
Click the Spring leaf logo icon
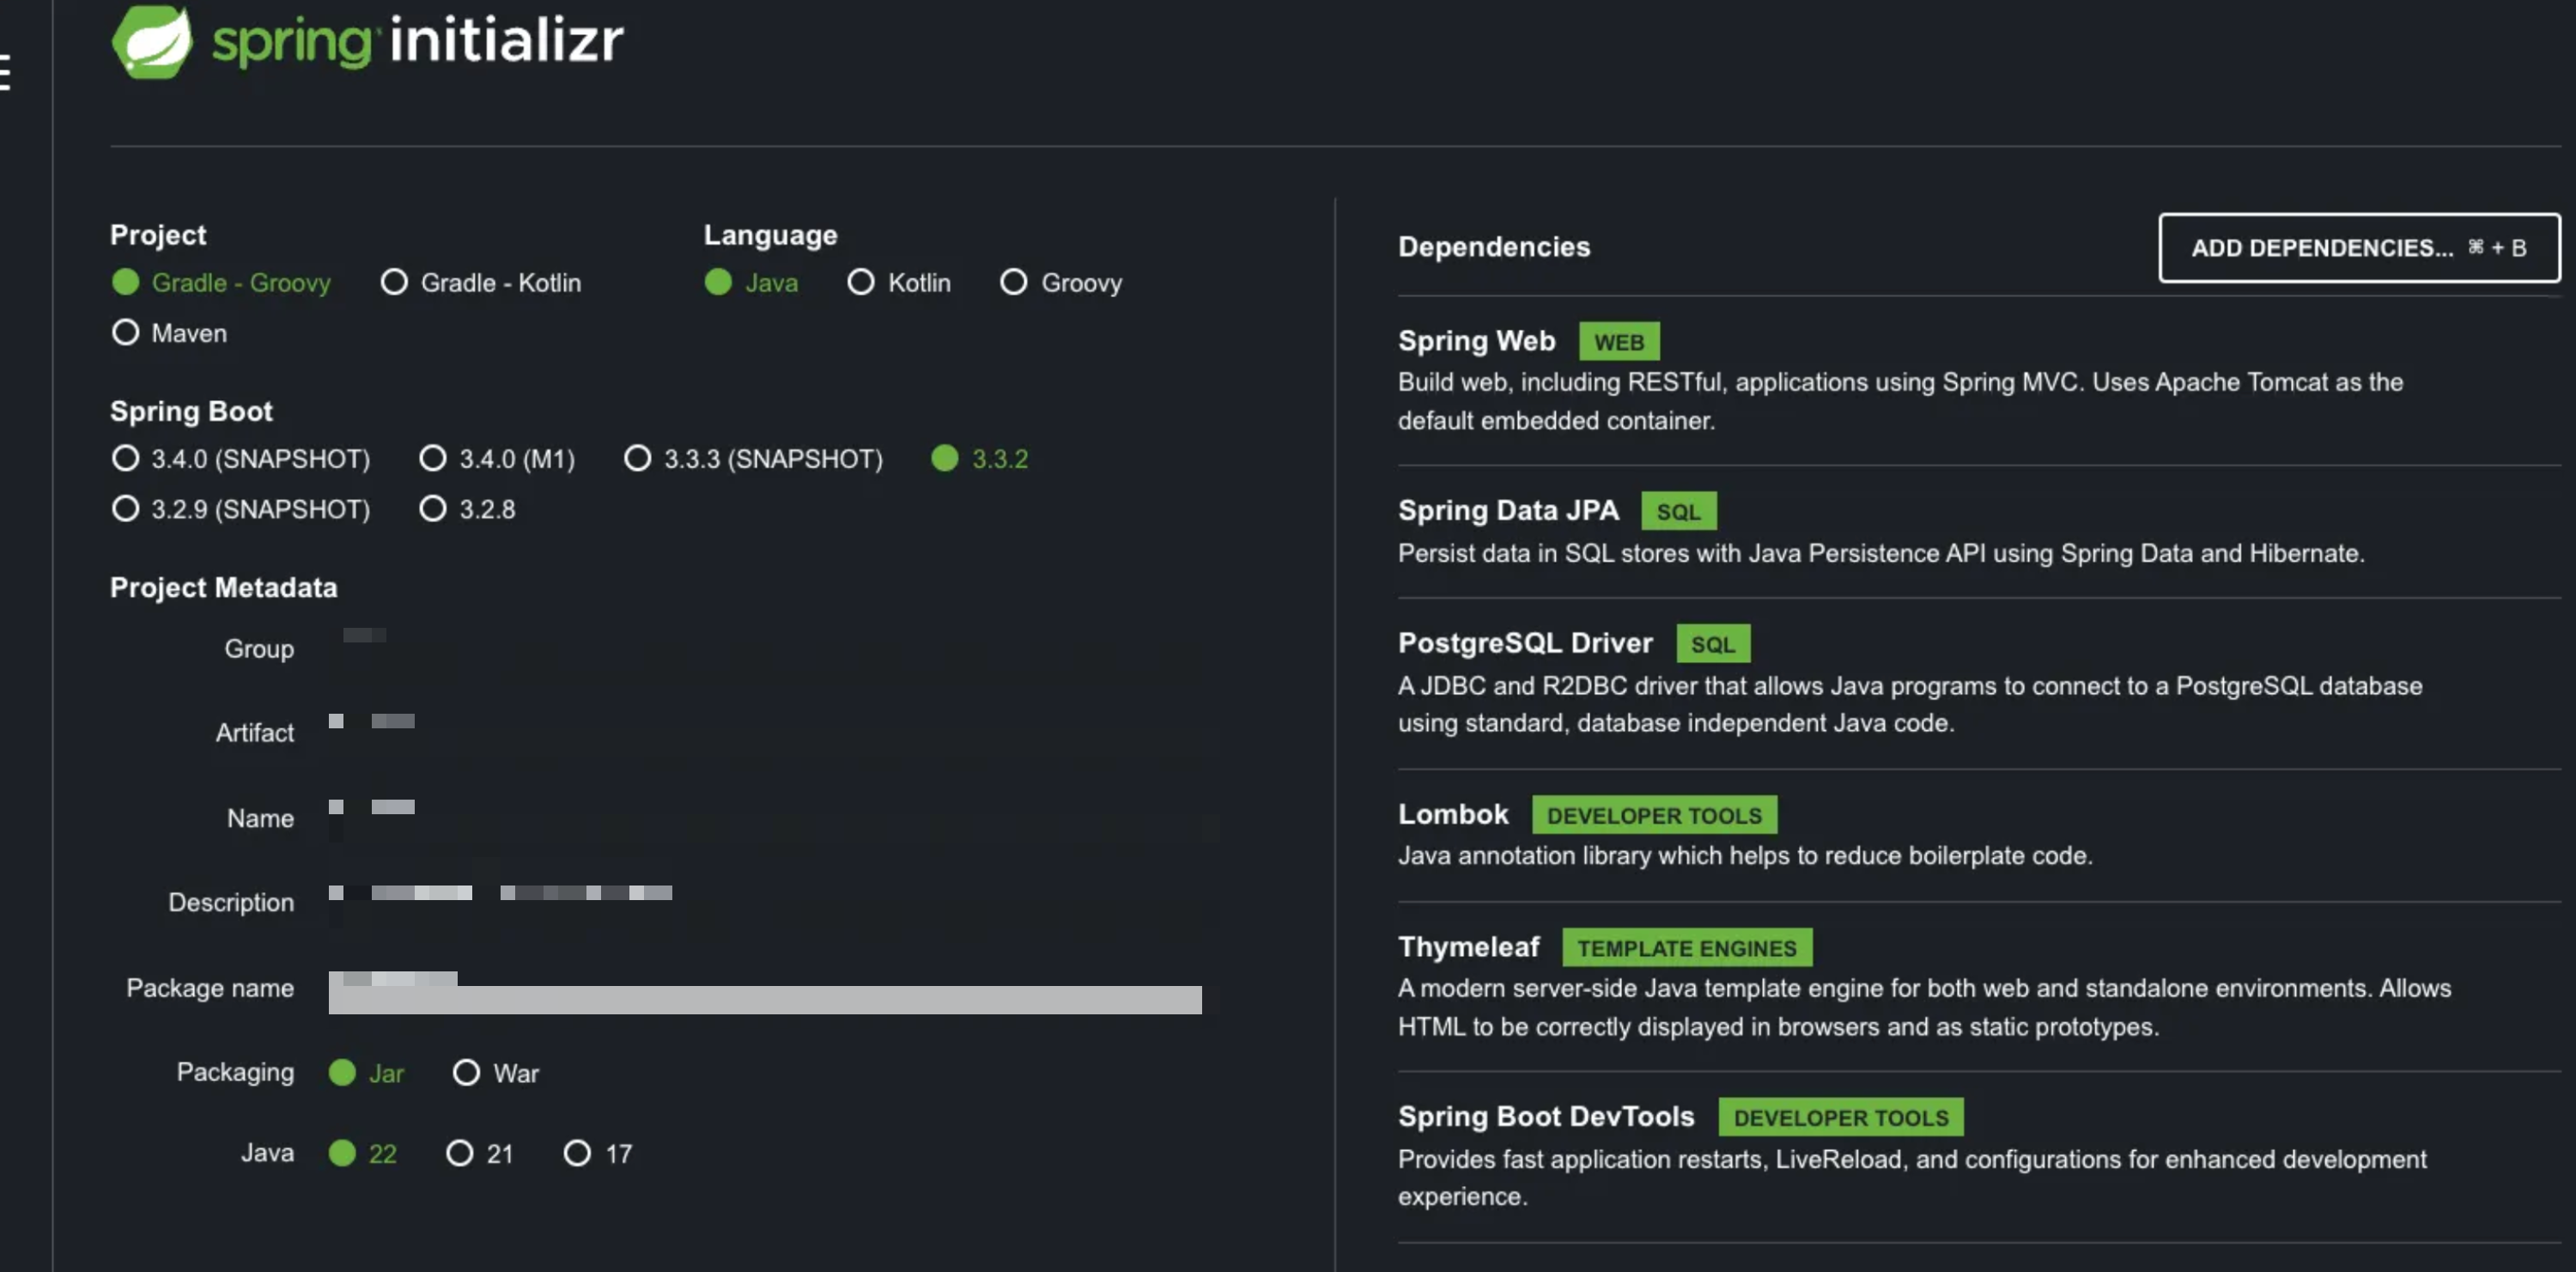click(x=152, y=41)
